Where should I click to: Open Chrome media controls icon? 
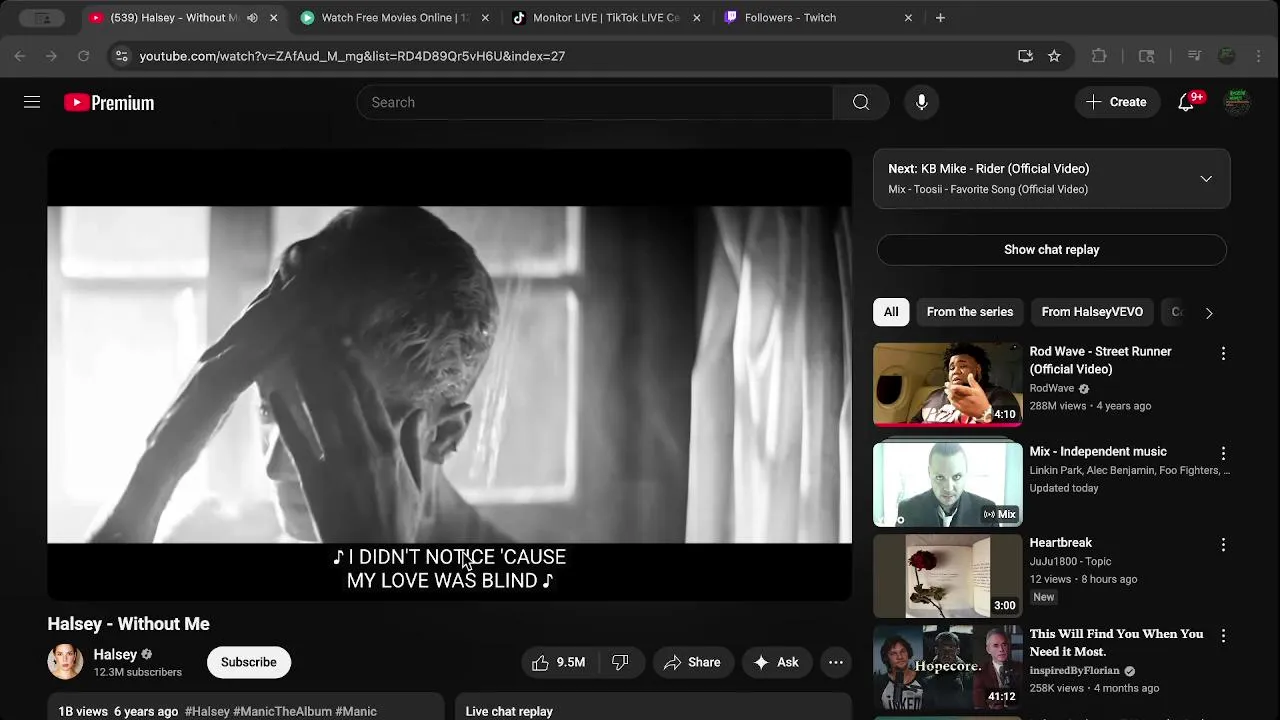coord(1194,56)
